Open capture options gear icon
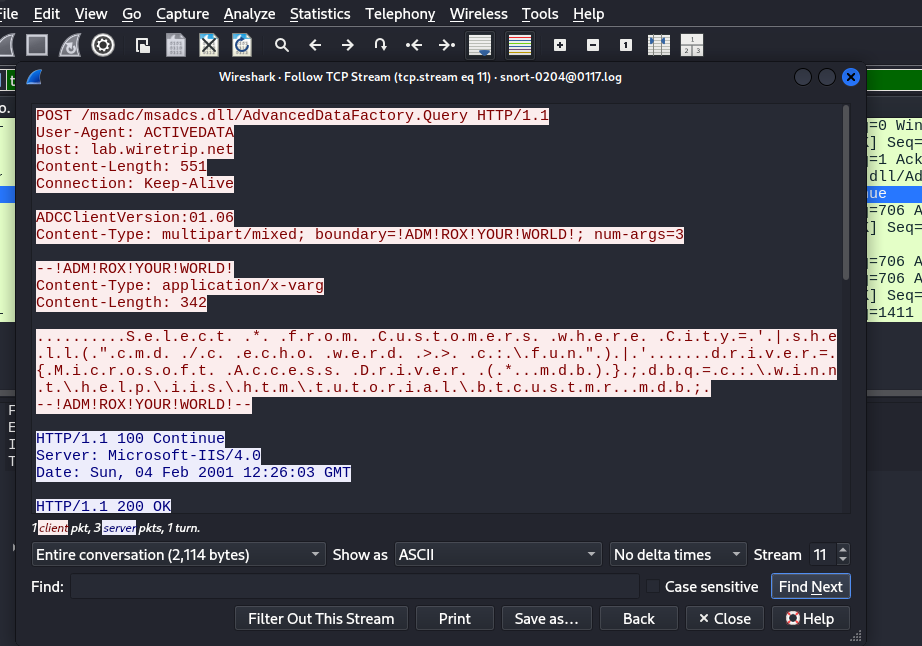Image resolution: width=922 pixels, height=646 pixels. [x=103, y=45]
